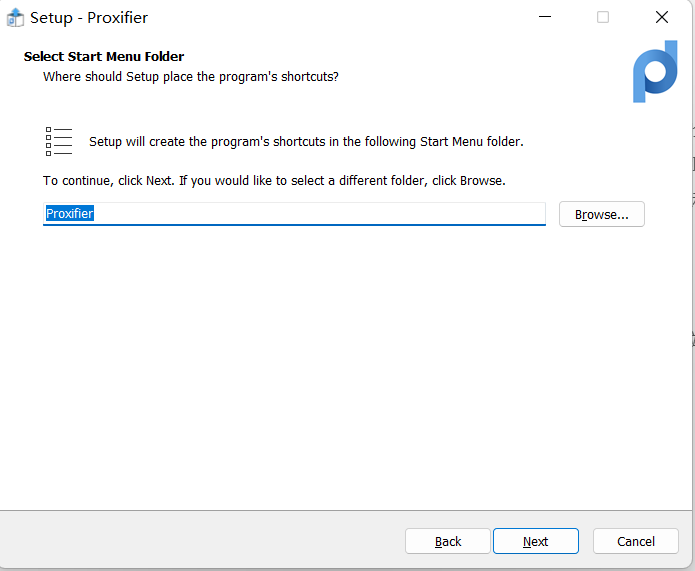
Task: Close the Proxifier Setup window
Action: tap(661, 18)
